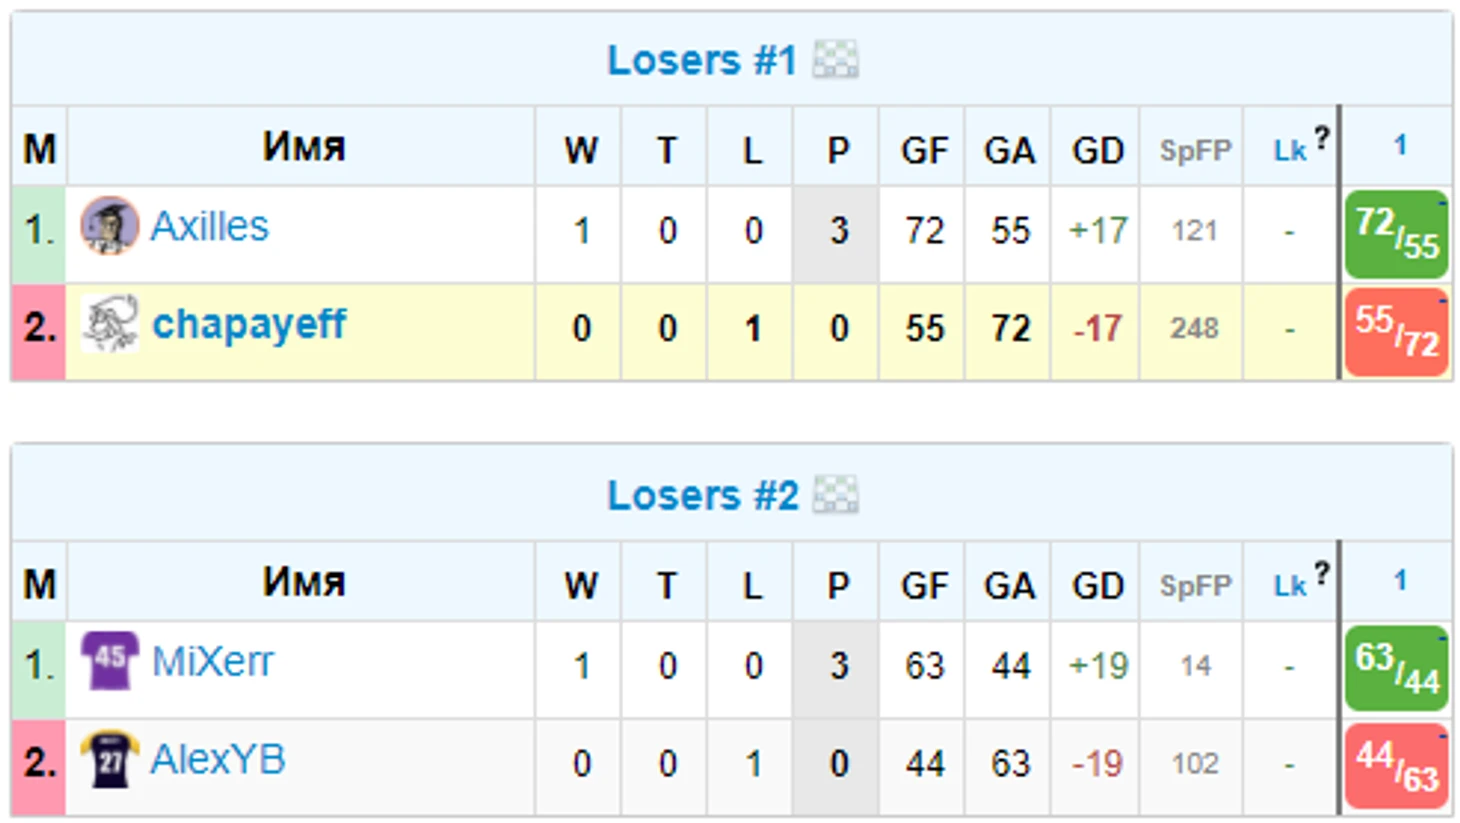1460x823 pixels.
Task: Click the question mark next to Lk in Losers #2
Action: coord(1322,573)
